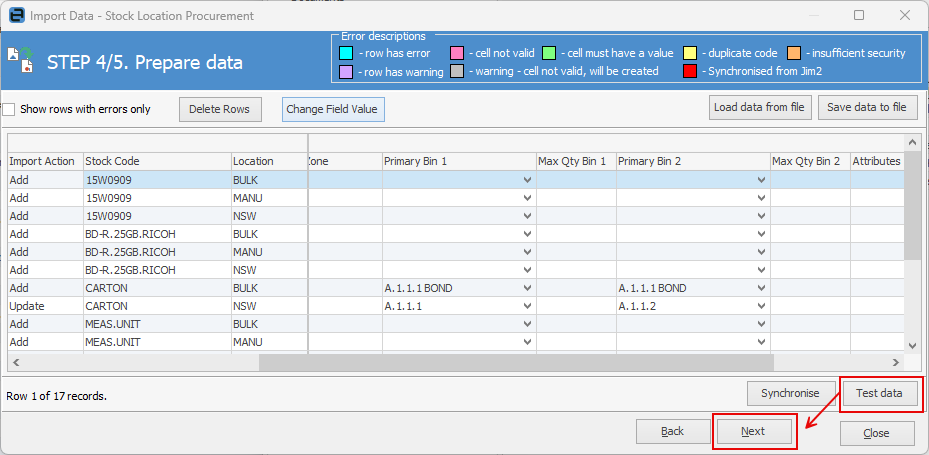Click horizontal scrollbar right arrow
929x455 pixels.
pos(897,363)
